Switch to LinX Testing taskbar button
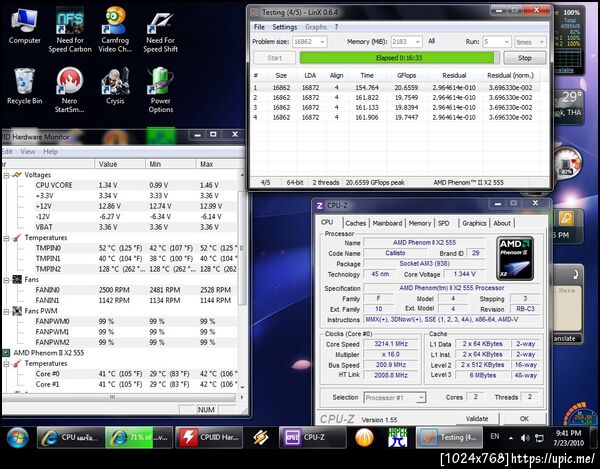 click(449, 437)
